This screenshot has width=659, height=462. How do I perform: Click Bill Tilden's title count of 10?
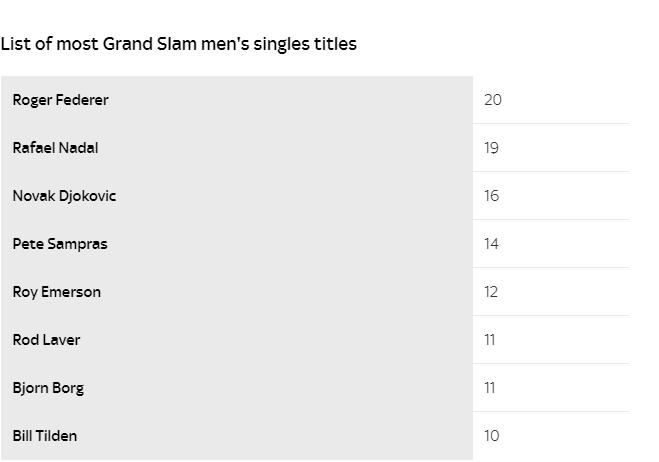tap(492, 436)
